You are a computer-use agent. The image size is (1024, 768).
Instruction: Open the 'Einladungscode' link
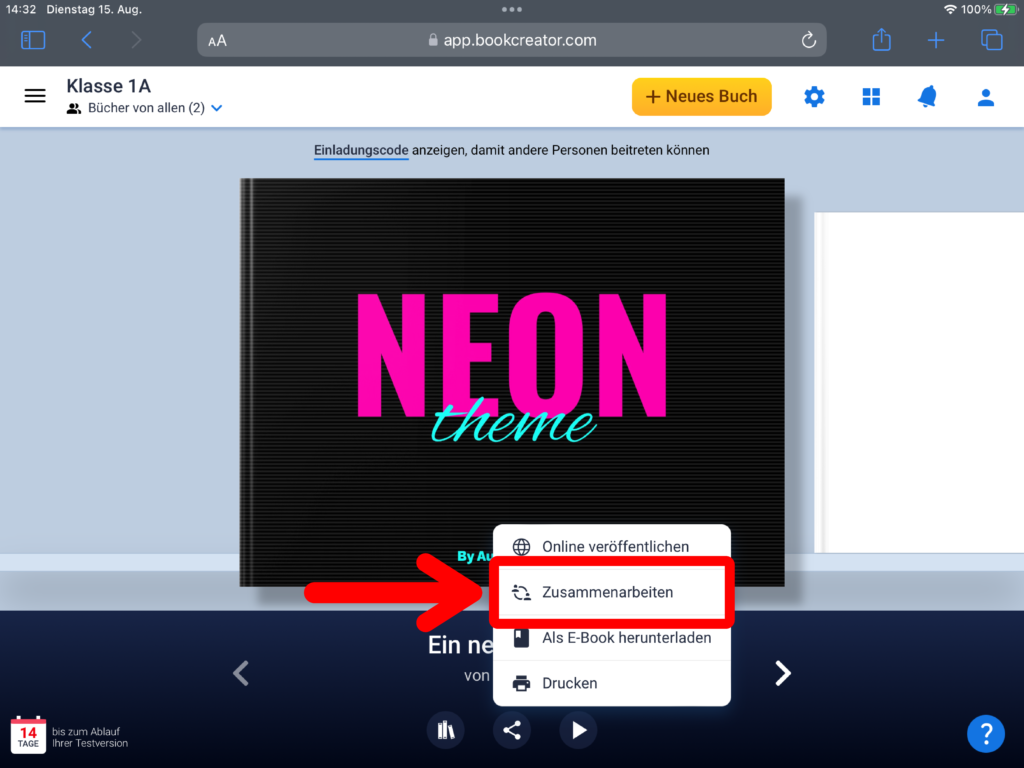(361, 150)
